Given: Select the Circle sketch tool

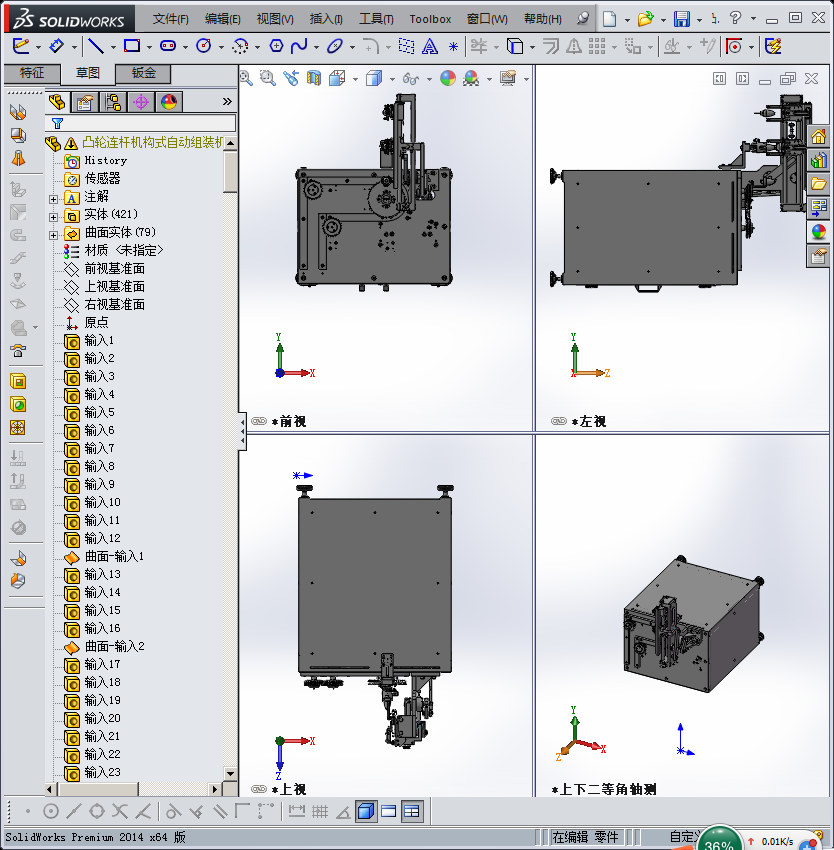Looking at the screenshot, I should coord(204,46).
